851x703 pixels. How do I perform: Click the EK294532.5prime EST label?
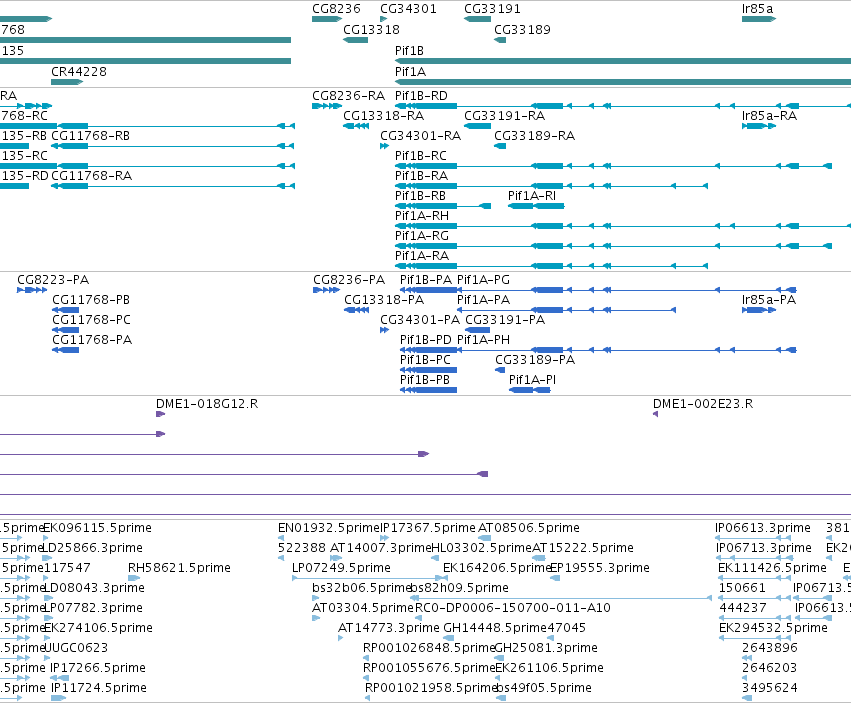click(x=773, y=628)
